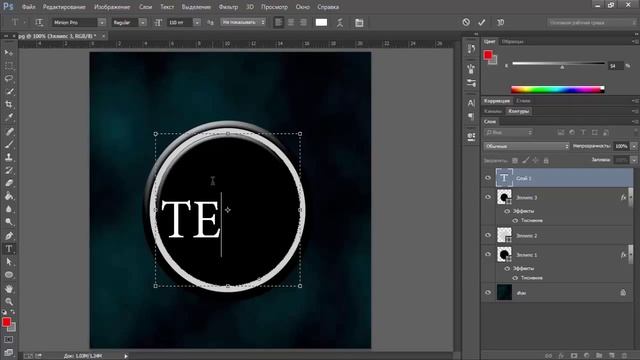
Task: Switch to the Стили tab
Action: tap(523, 100)
